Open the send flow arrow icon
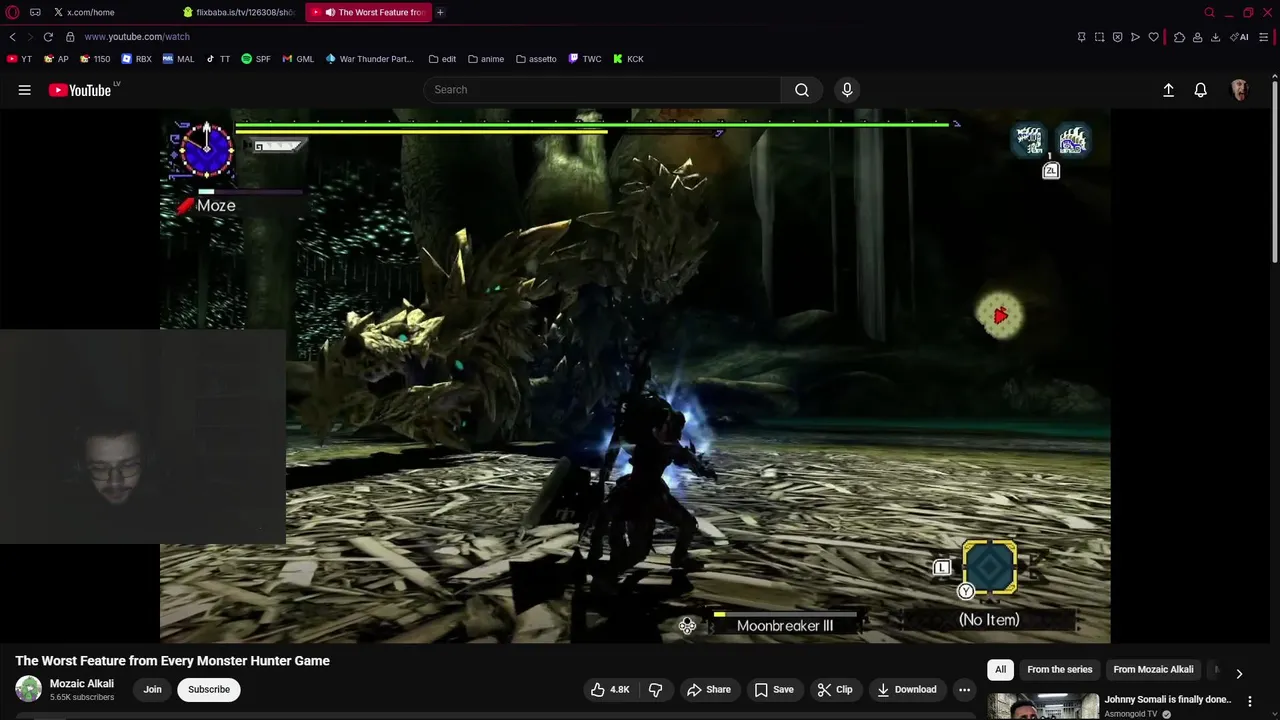The image size is (1280, 720). [1135, 37]
